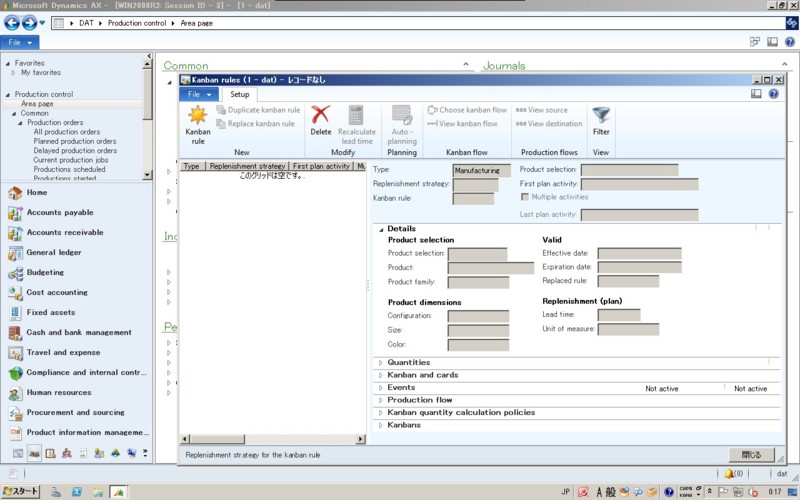Open the main File menu

point(19,42)
